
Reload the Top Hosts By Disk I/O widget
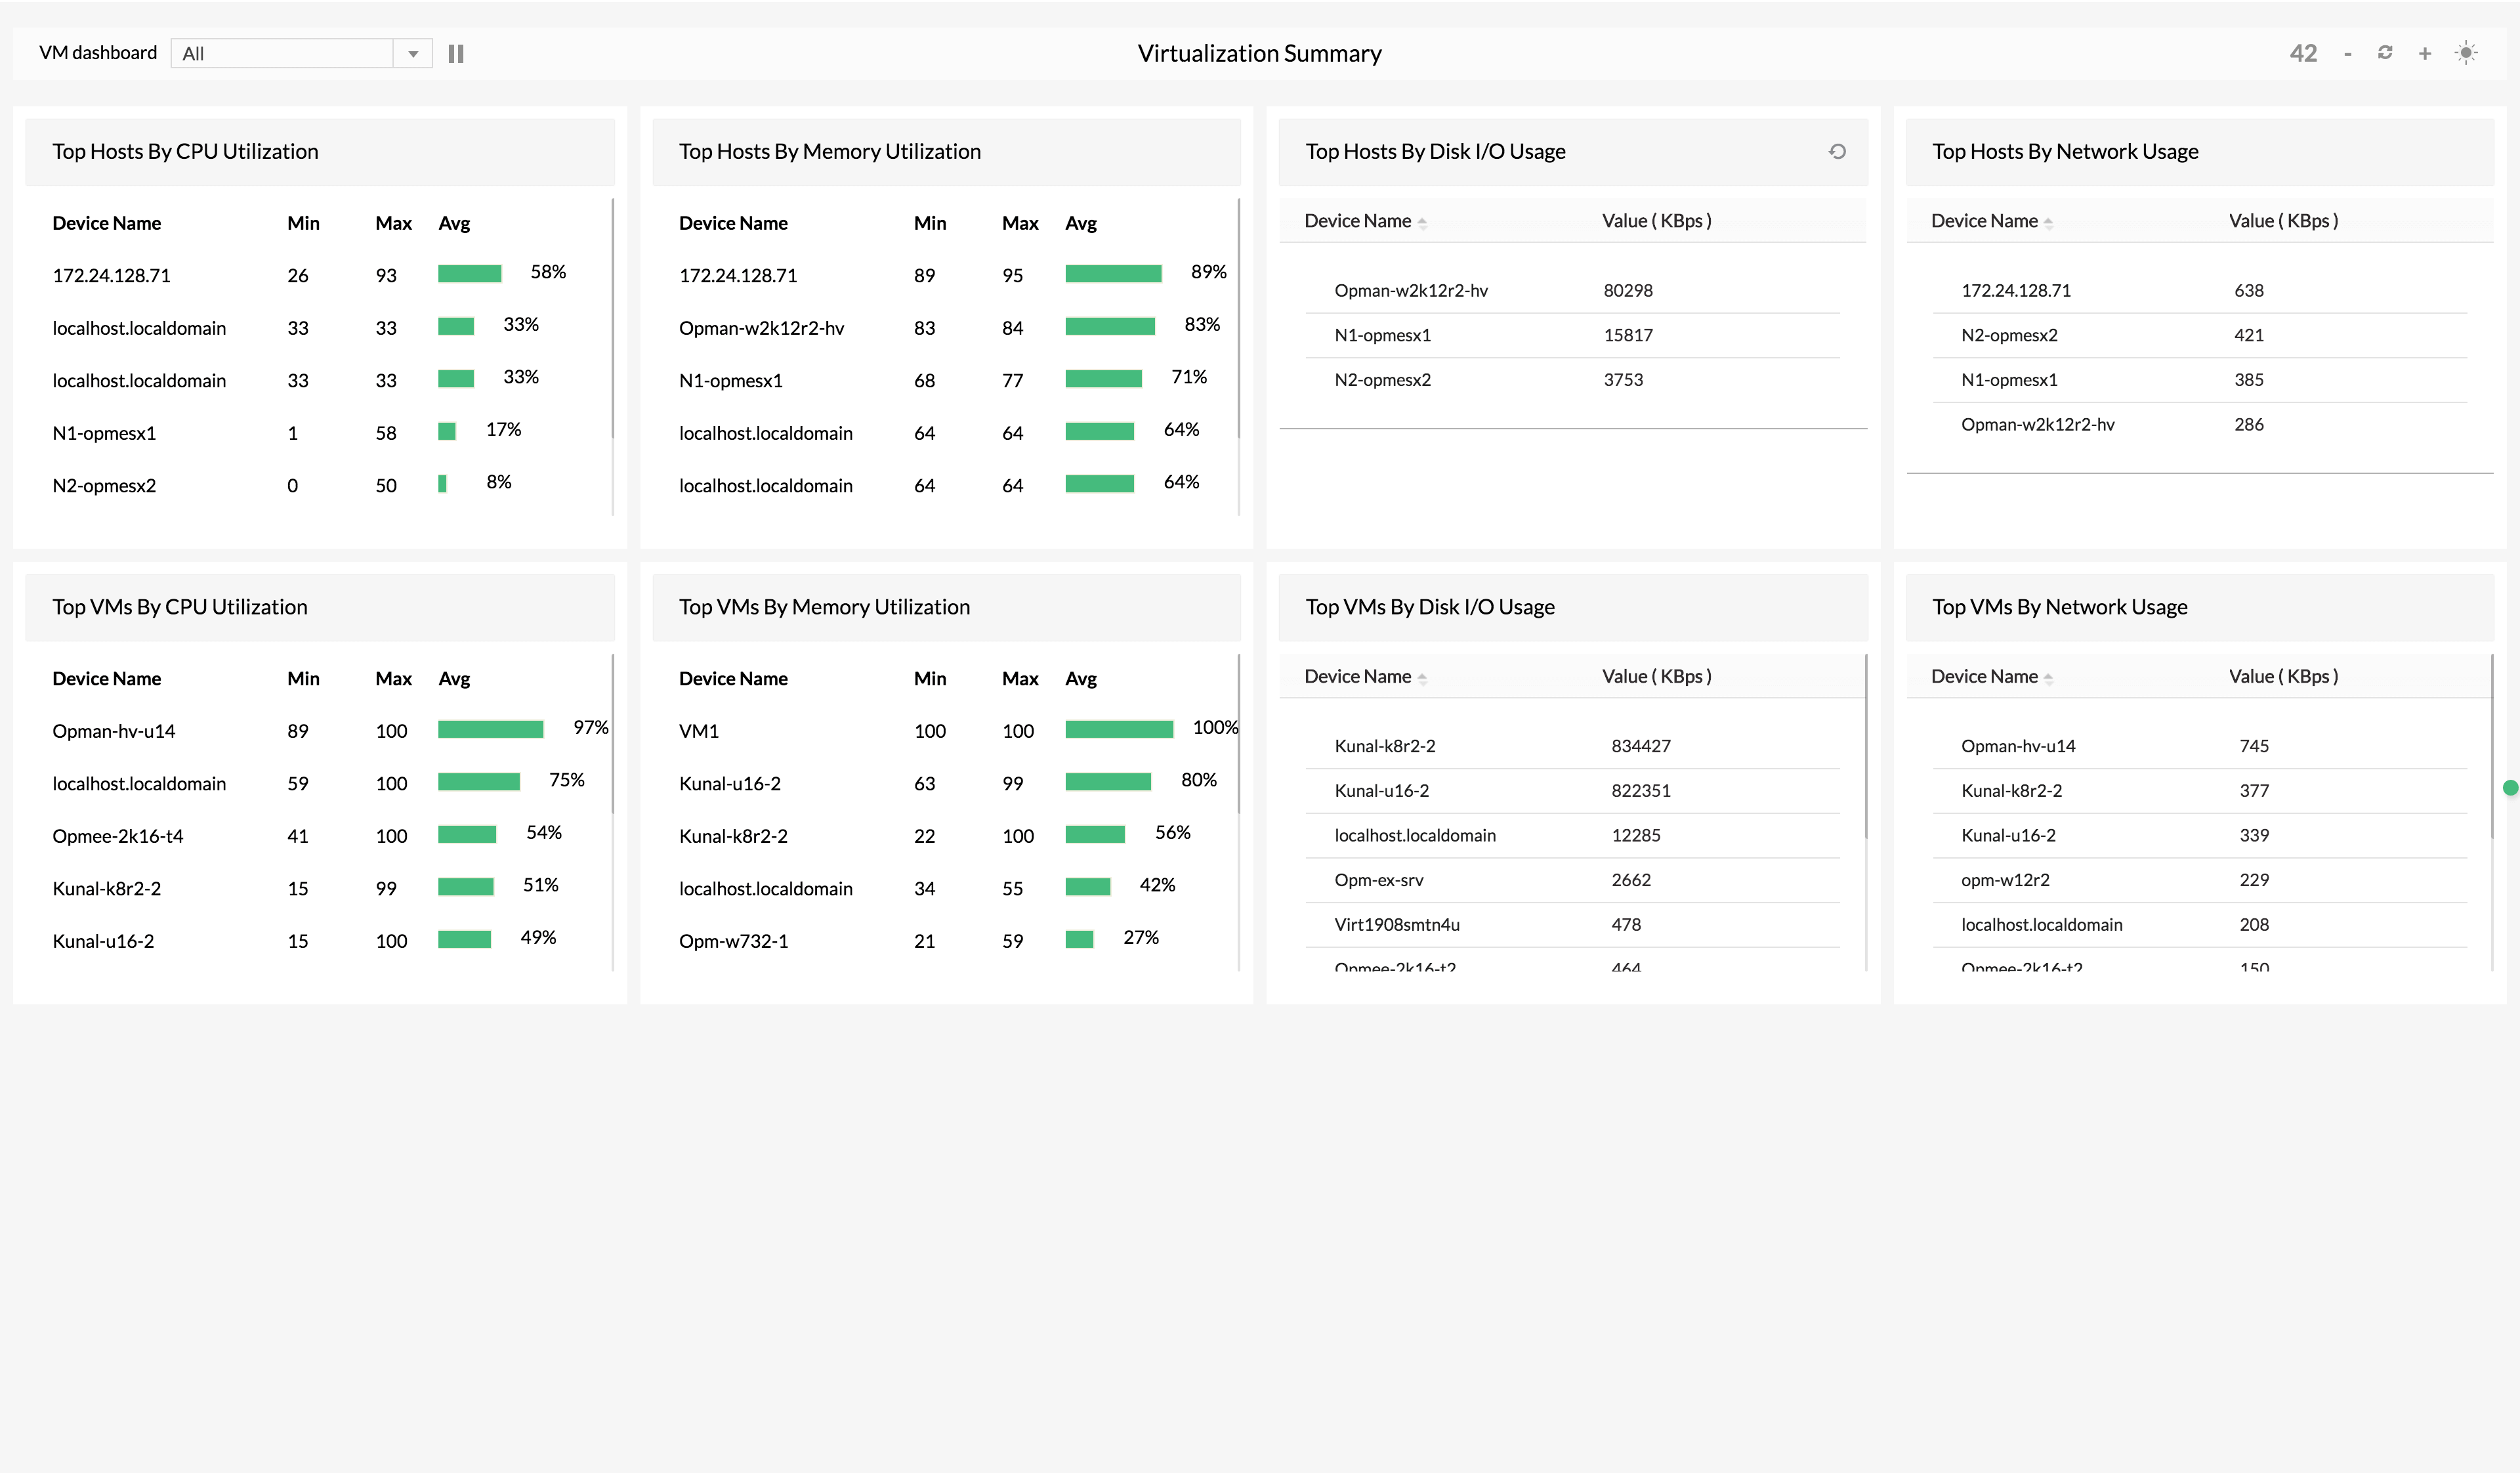(1837, 152)
